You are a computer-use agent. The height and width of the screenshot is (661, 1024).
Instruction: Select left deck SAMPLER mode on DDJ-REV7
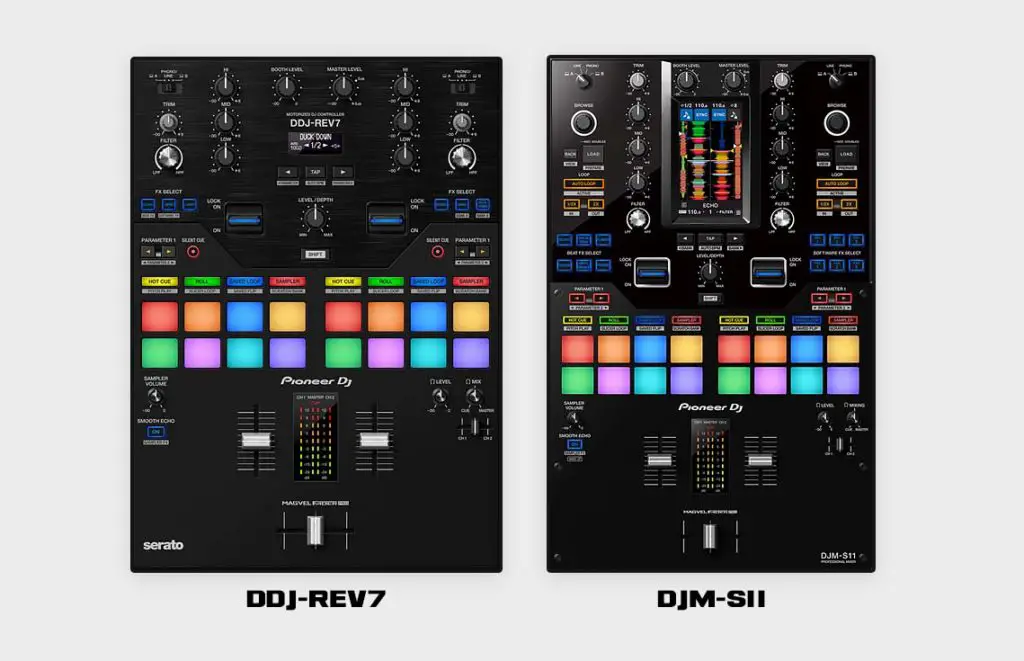[x=287, y=282]
